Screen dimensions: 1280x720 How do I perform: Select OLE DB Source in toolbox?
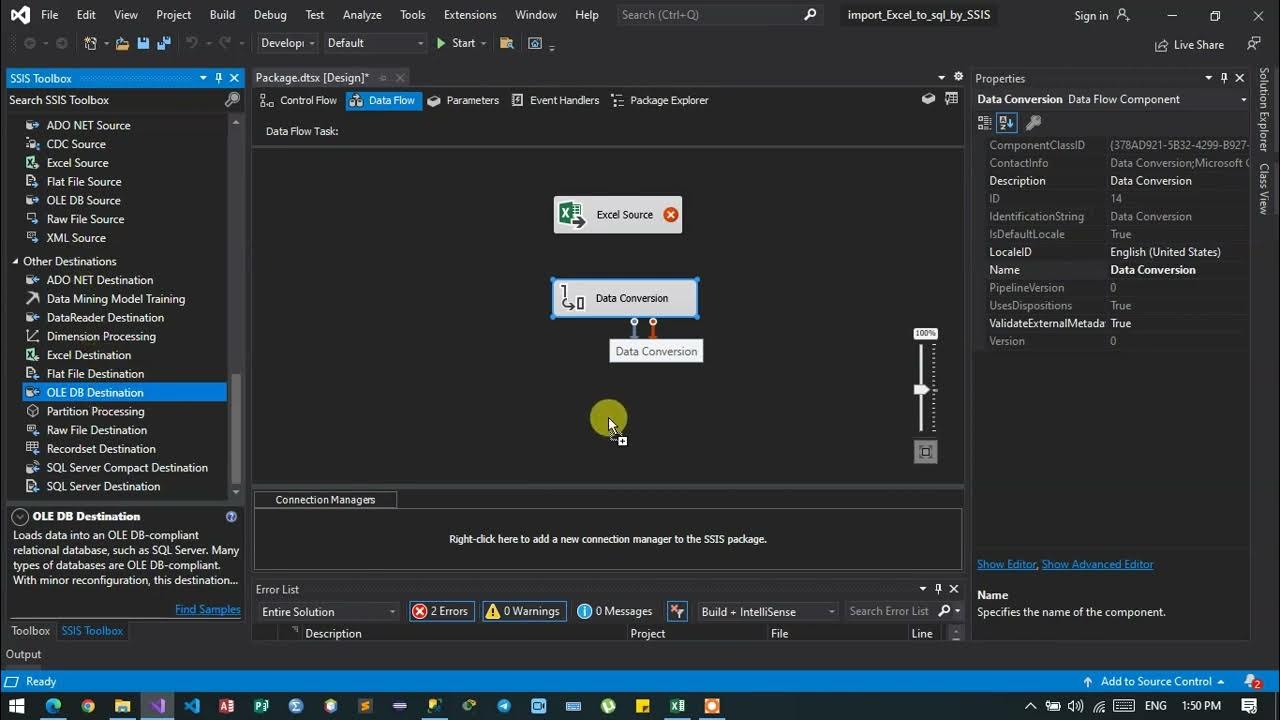(x=83, y=200)
